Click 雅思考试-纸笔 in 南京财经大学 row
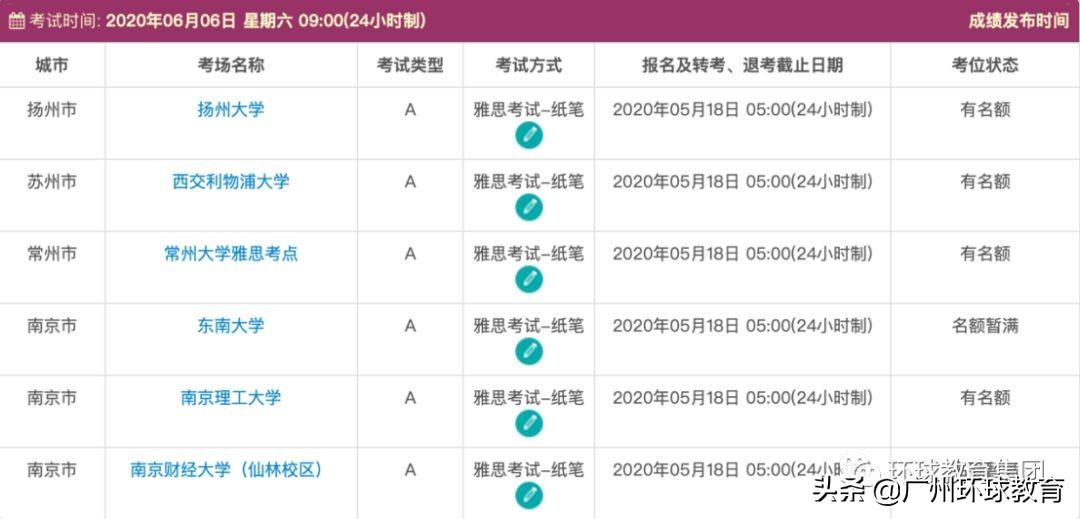 coord(529,470)
